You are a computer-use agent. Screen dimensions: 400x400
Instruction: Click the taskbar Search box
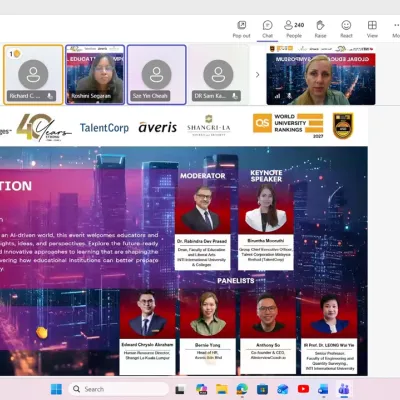click(118, 389)
